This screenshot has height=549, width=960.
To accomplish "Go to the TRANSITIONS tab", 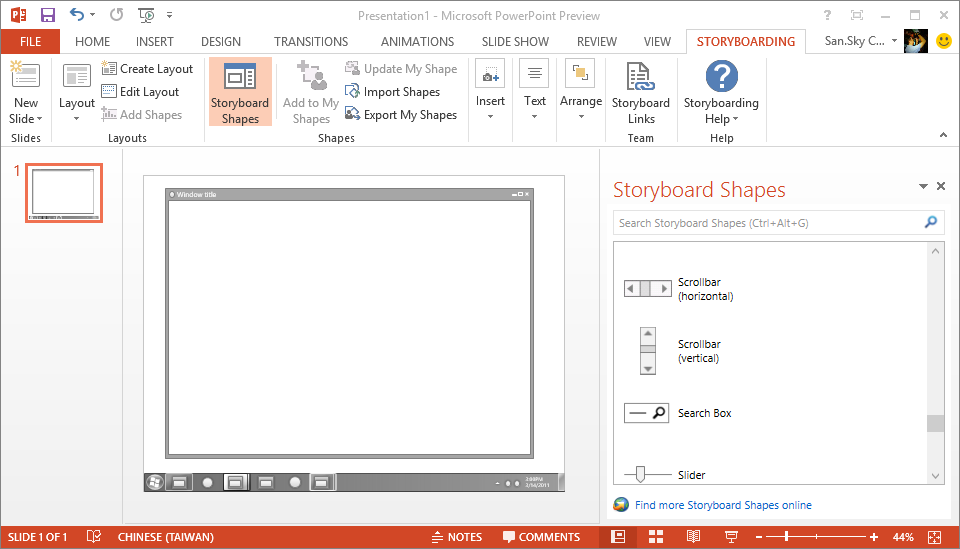I will [311, 42].
